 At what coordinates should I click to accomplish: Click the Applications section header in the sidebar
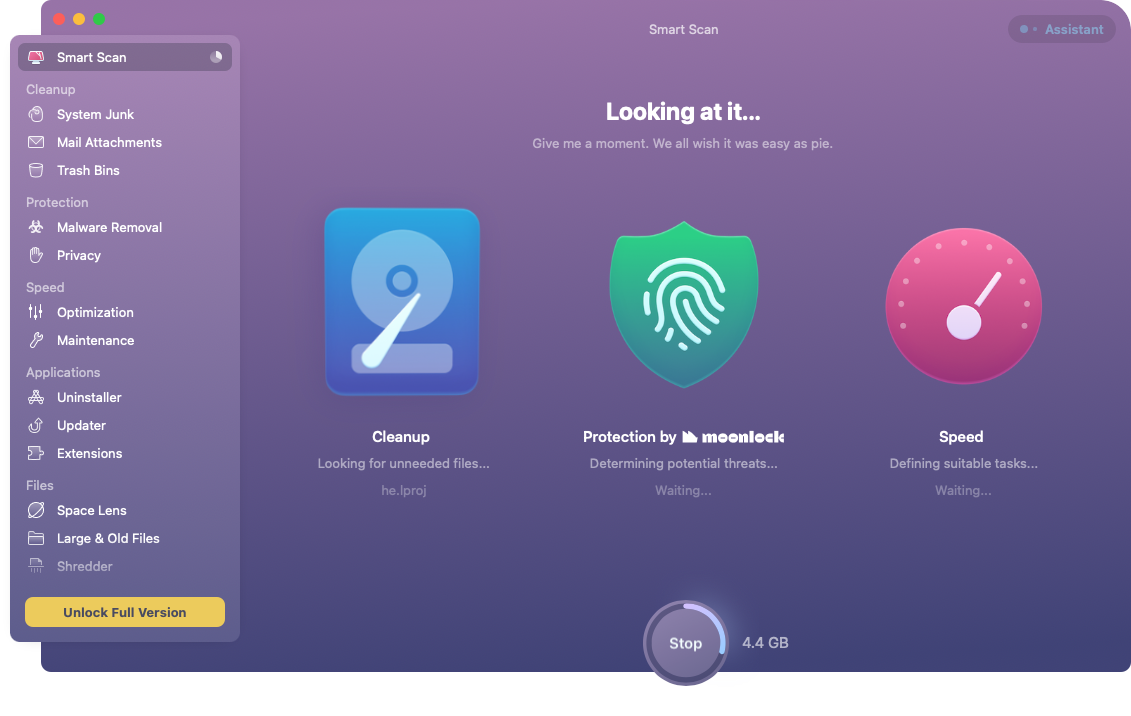point(63,373)
